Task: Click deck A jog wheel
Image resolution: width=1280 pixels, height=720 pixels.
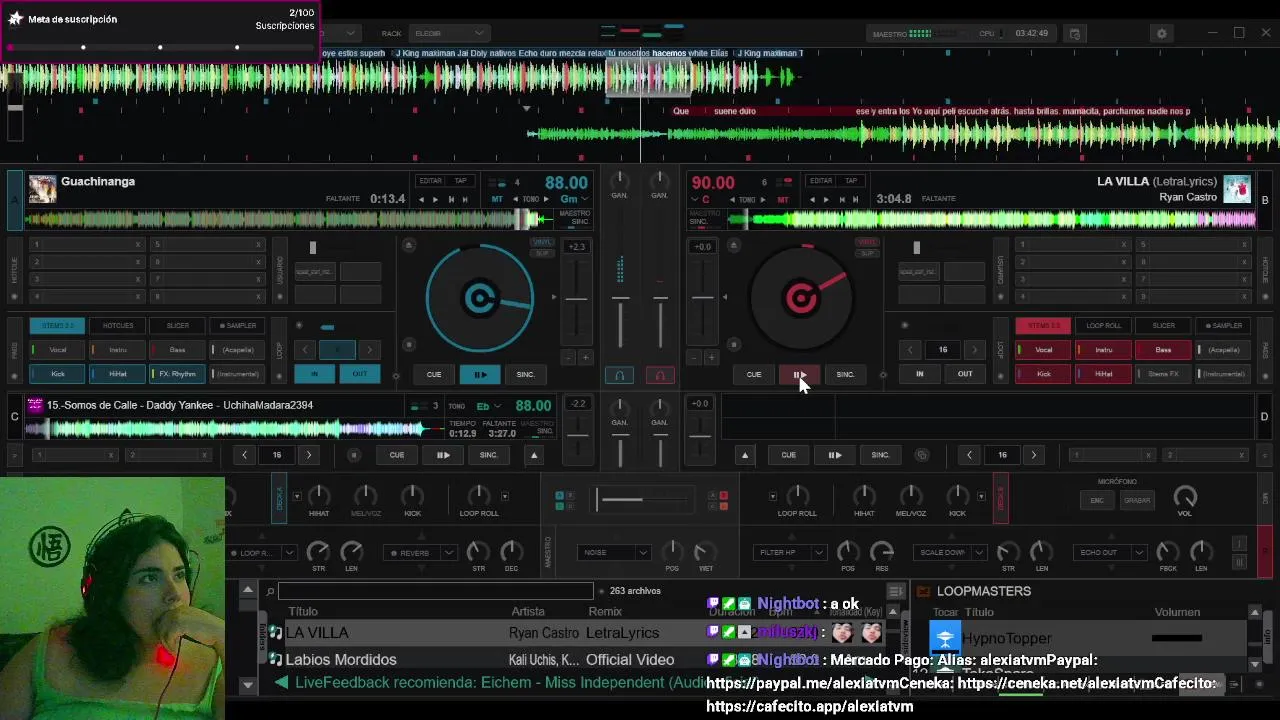Action: coord(480,298)
